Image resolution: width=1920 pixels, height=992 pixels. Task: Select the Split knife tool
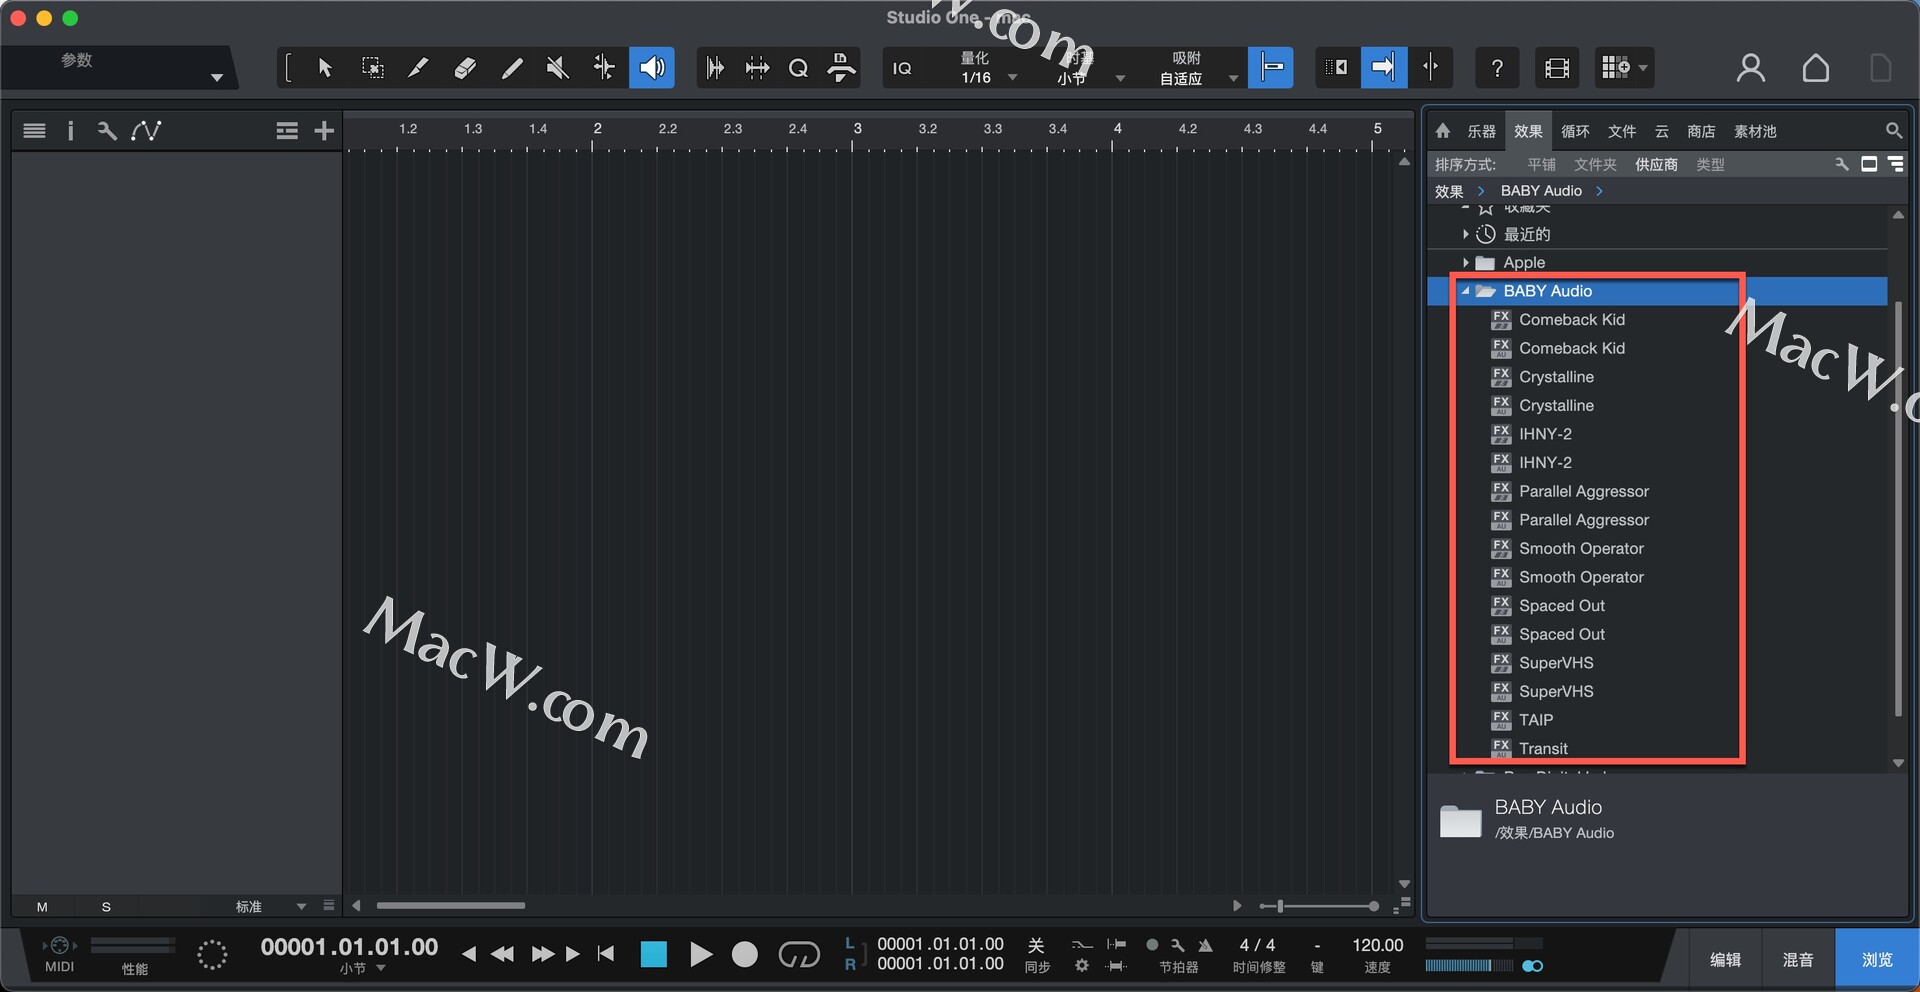(x=418, y=68)
